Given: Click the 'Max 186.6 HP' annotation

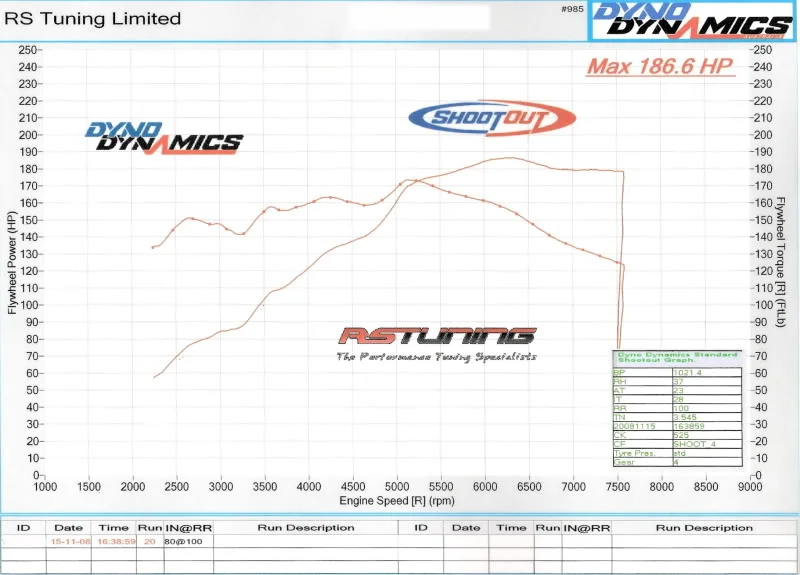Looking at the screenshot, I should 660,66.
